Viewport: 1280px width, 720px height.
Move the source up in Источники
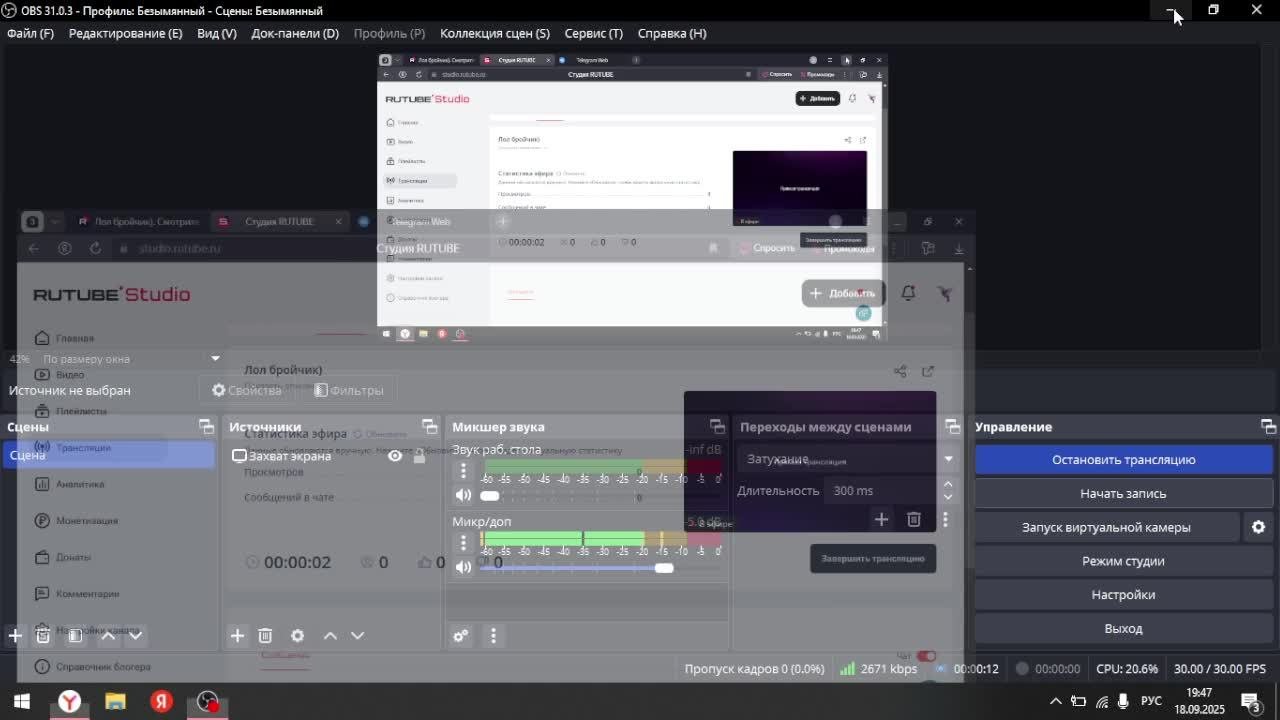(330, 635)
